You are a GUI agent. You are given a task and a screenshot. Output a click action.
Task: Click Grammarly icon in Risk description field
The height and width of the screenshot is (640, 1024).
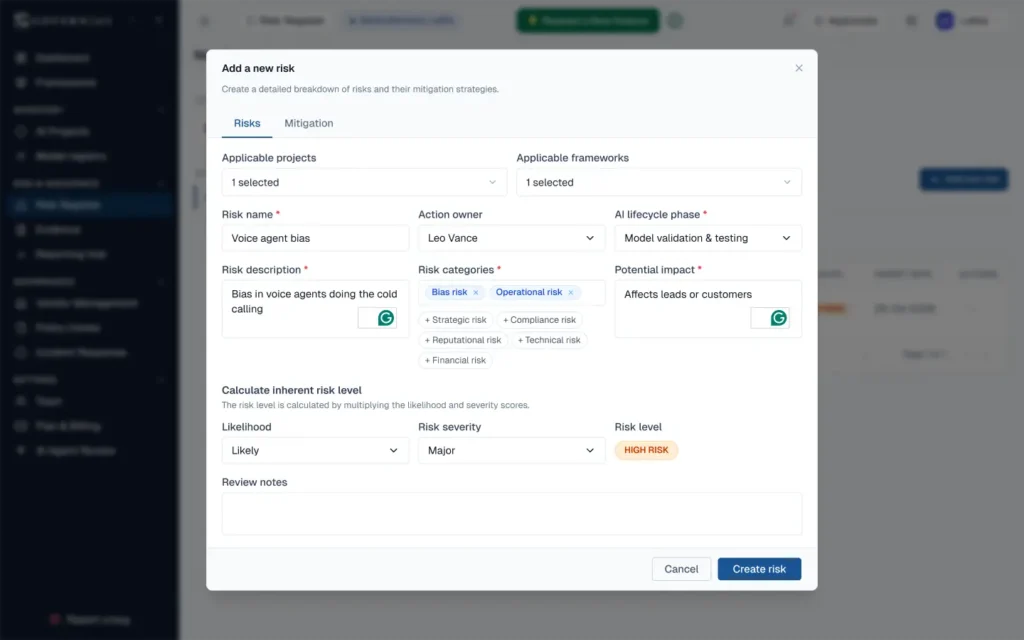pyautogui.click(x=385, y=318)
